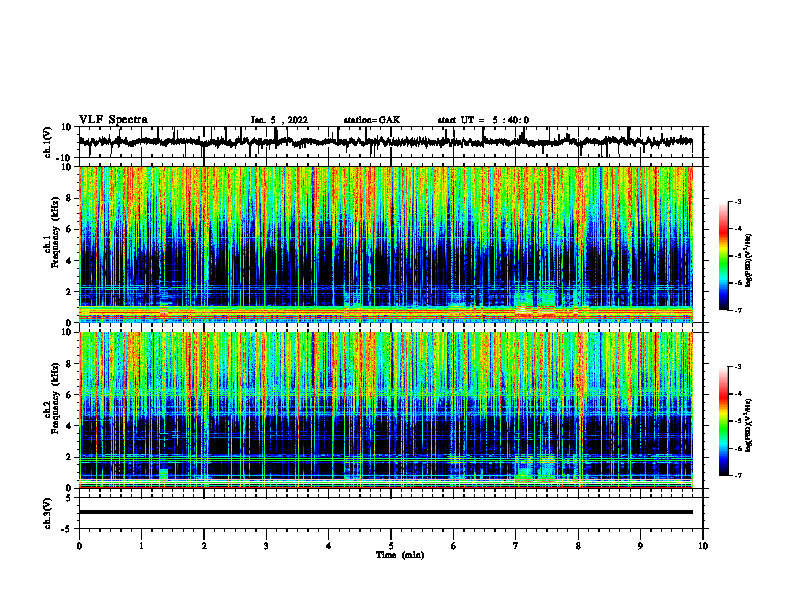Click the 'ch.3(V)' axis label

48,513
